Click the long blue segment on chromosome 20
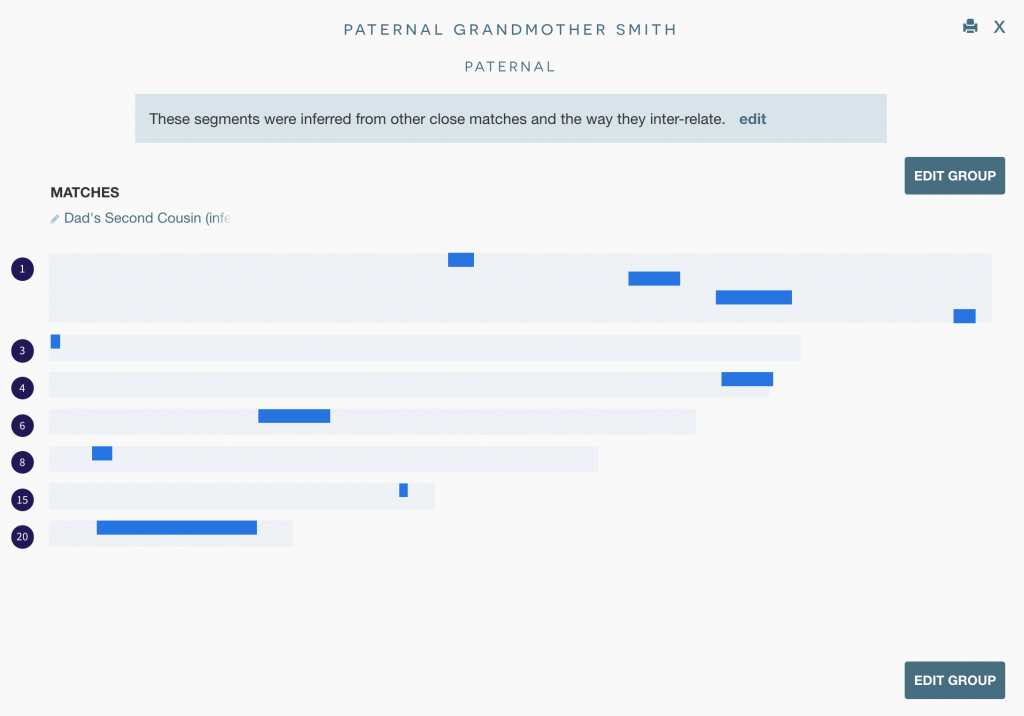Screen dimensions: 1024x716 click(x=176, y=528)
